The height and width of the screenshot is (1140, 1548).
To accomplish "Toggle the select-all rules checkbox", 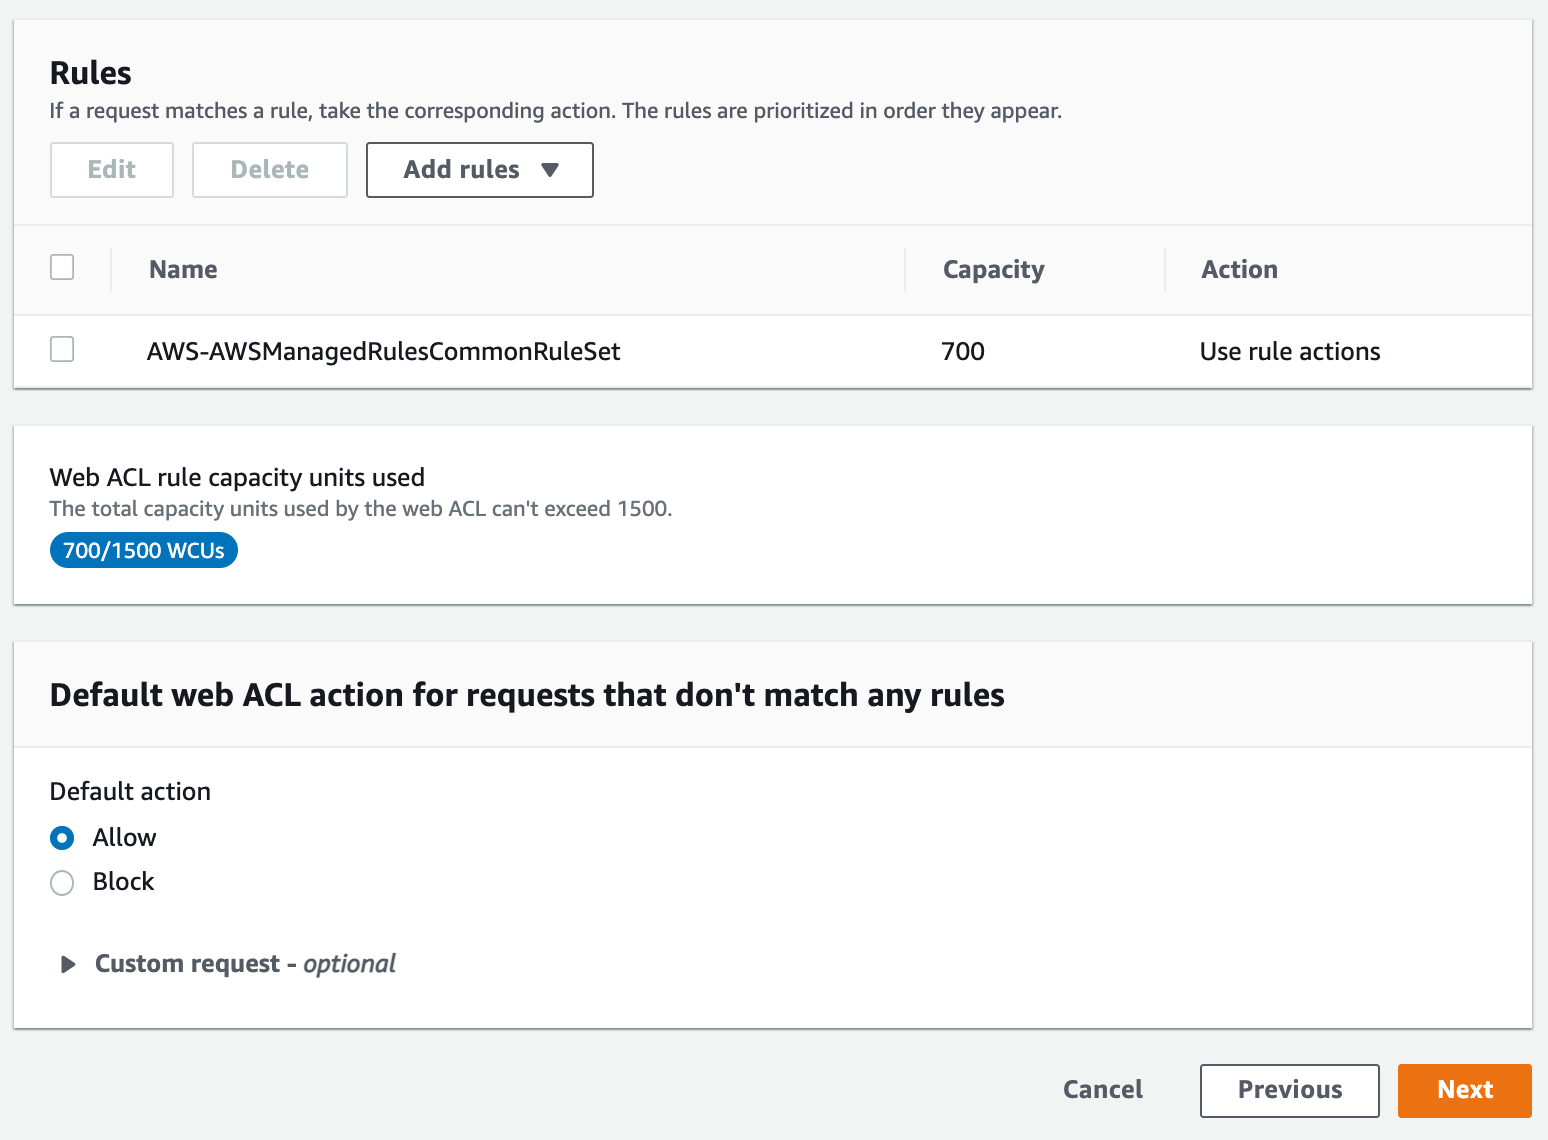I will pyautogui.click(x=62, y=267).
